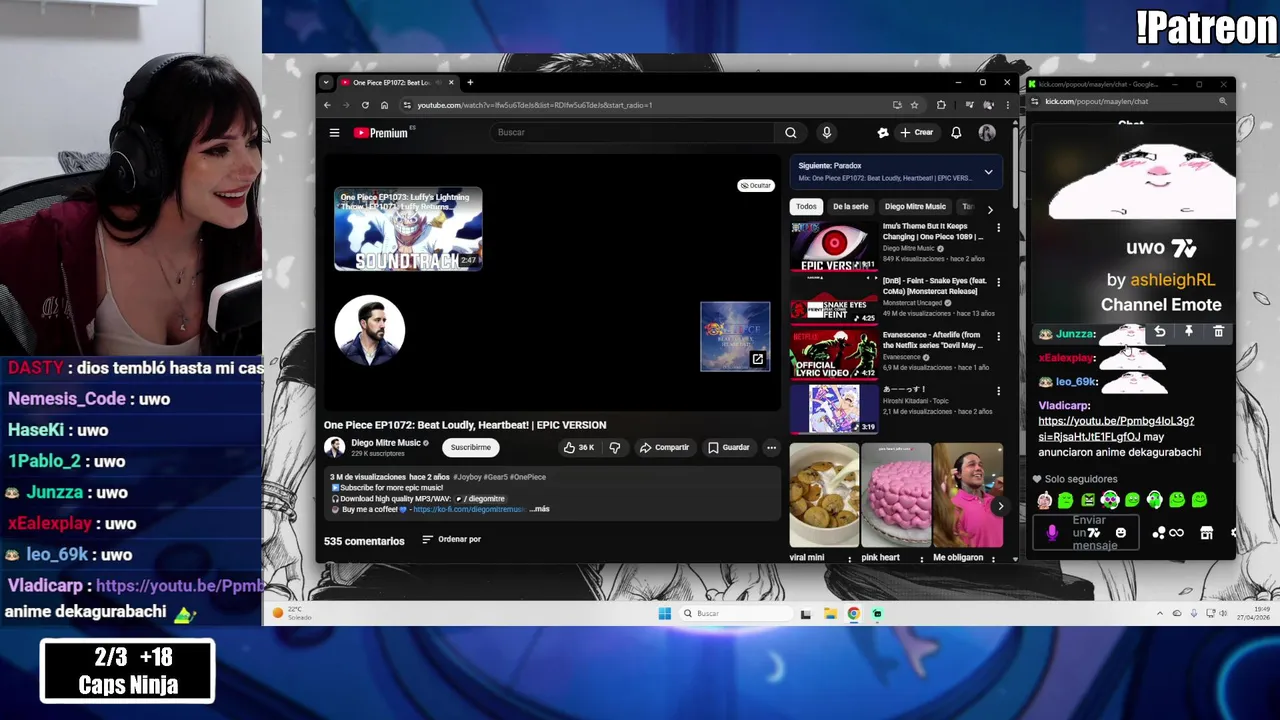
Task: Open options for Imu's Theme video
Action: [x=998, y=228]
